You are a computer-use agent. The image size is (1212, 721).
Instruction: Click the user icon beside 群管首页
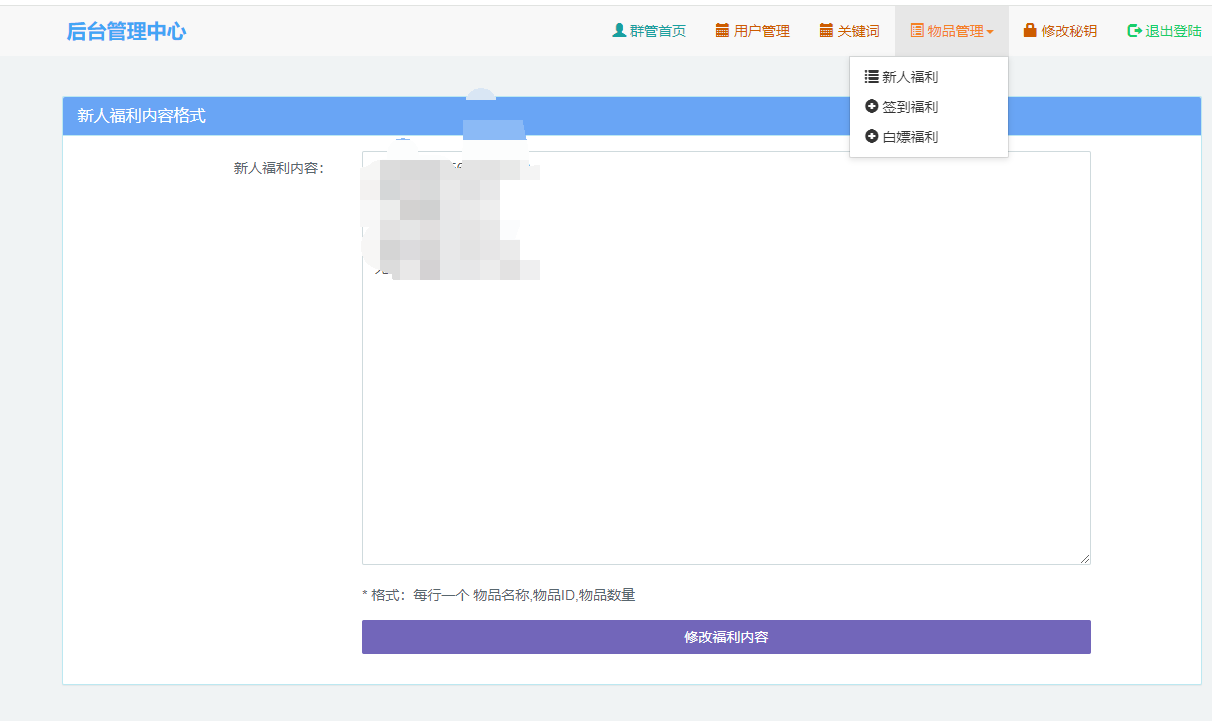click(619, 31)
